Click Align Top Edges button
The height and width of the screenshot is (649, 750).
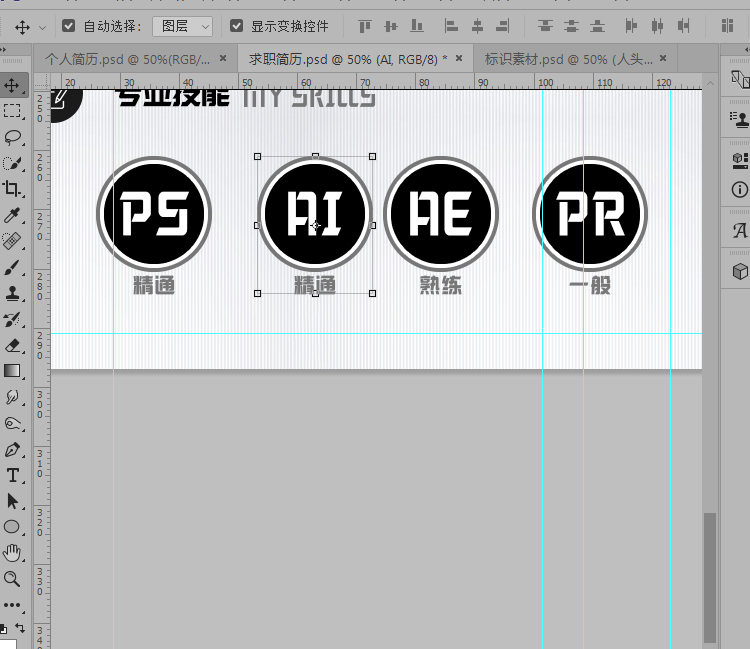(x=365, y=26)
